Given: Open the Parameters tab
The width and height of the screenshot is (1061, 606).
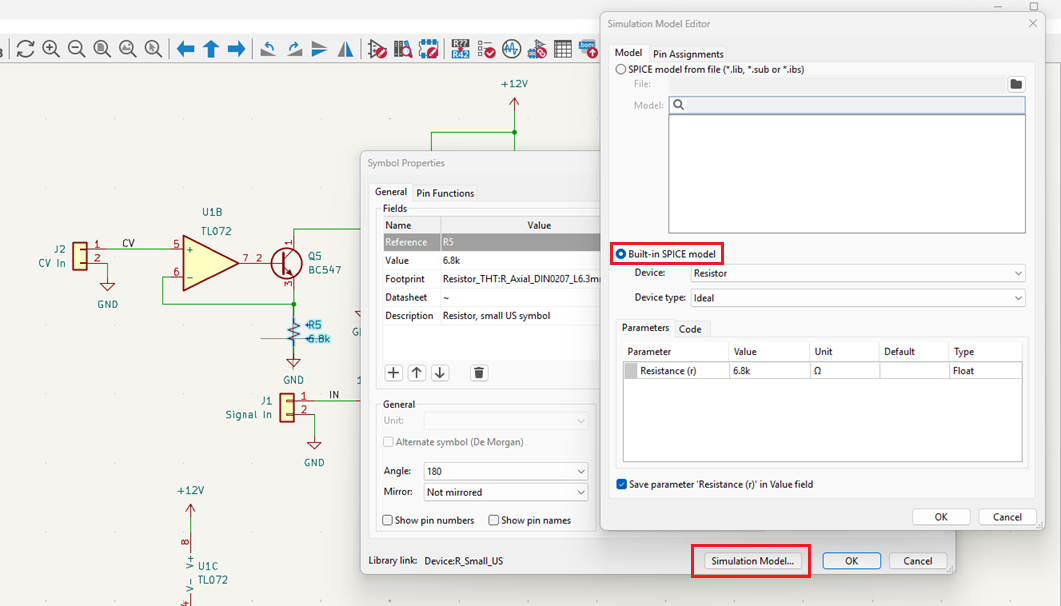Looking at the screenshot, I should pos(646,328).
